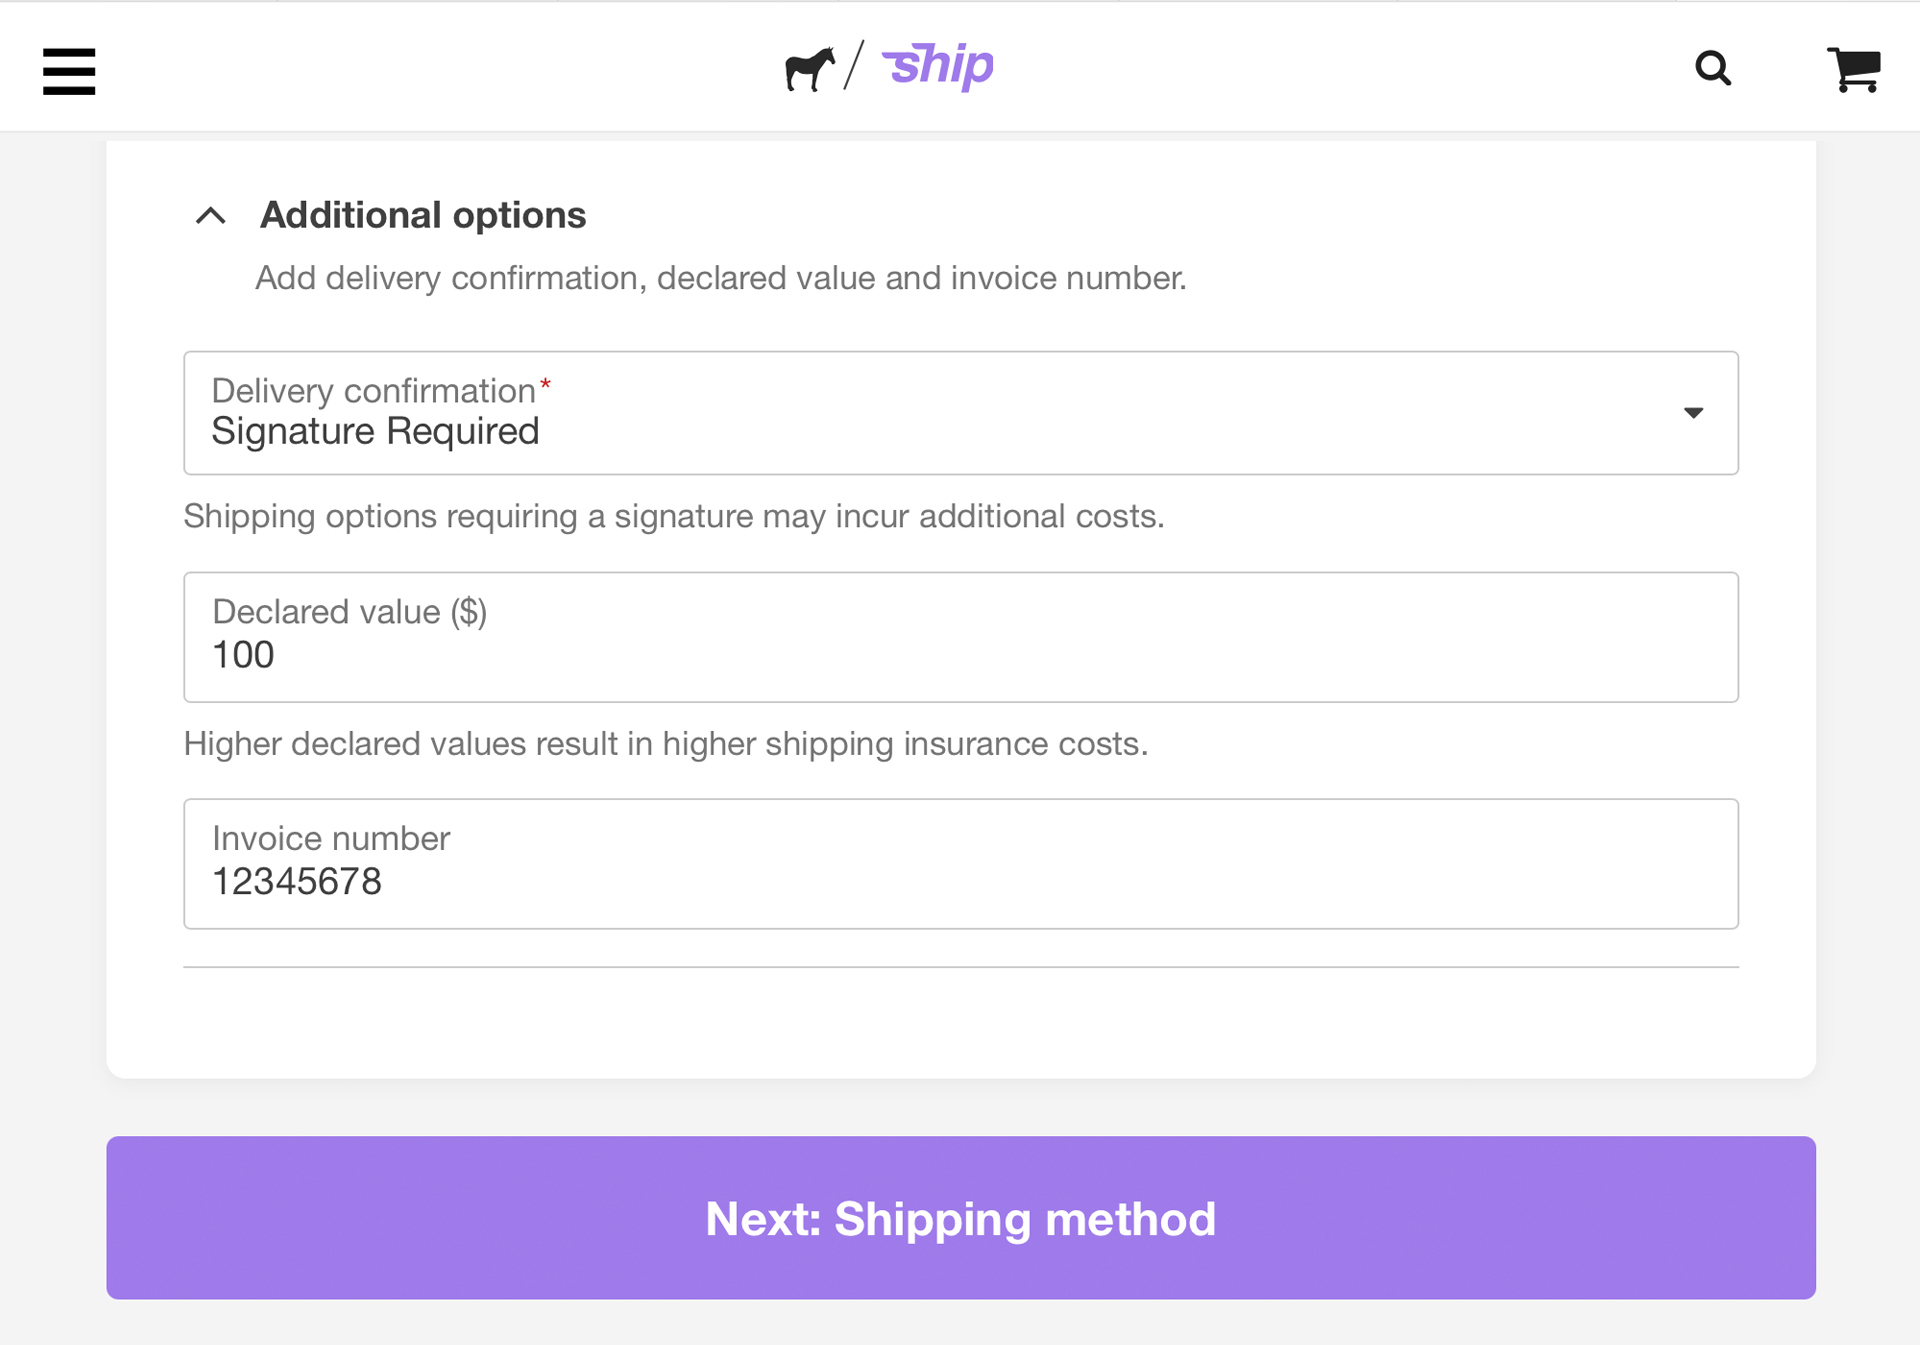1920x1345 pixels.
Task: Collapse the Additional options section
Action: click(x=211, y=215)
